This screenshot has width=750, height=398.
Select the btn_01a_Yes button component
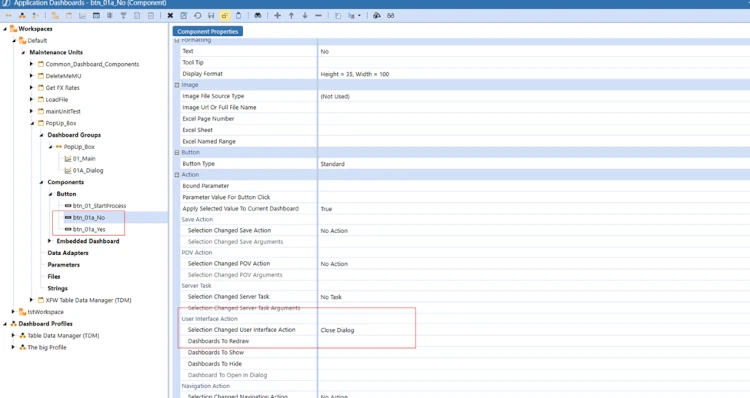(x=89, y=230)
